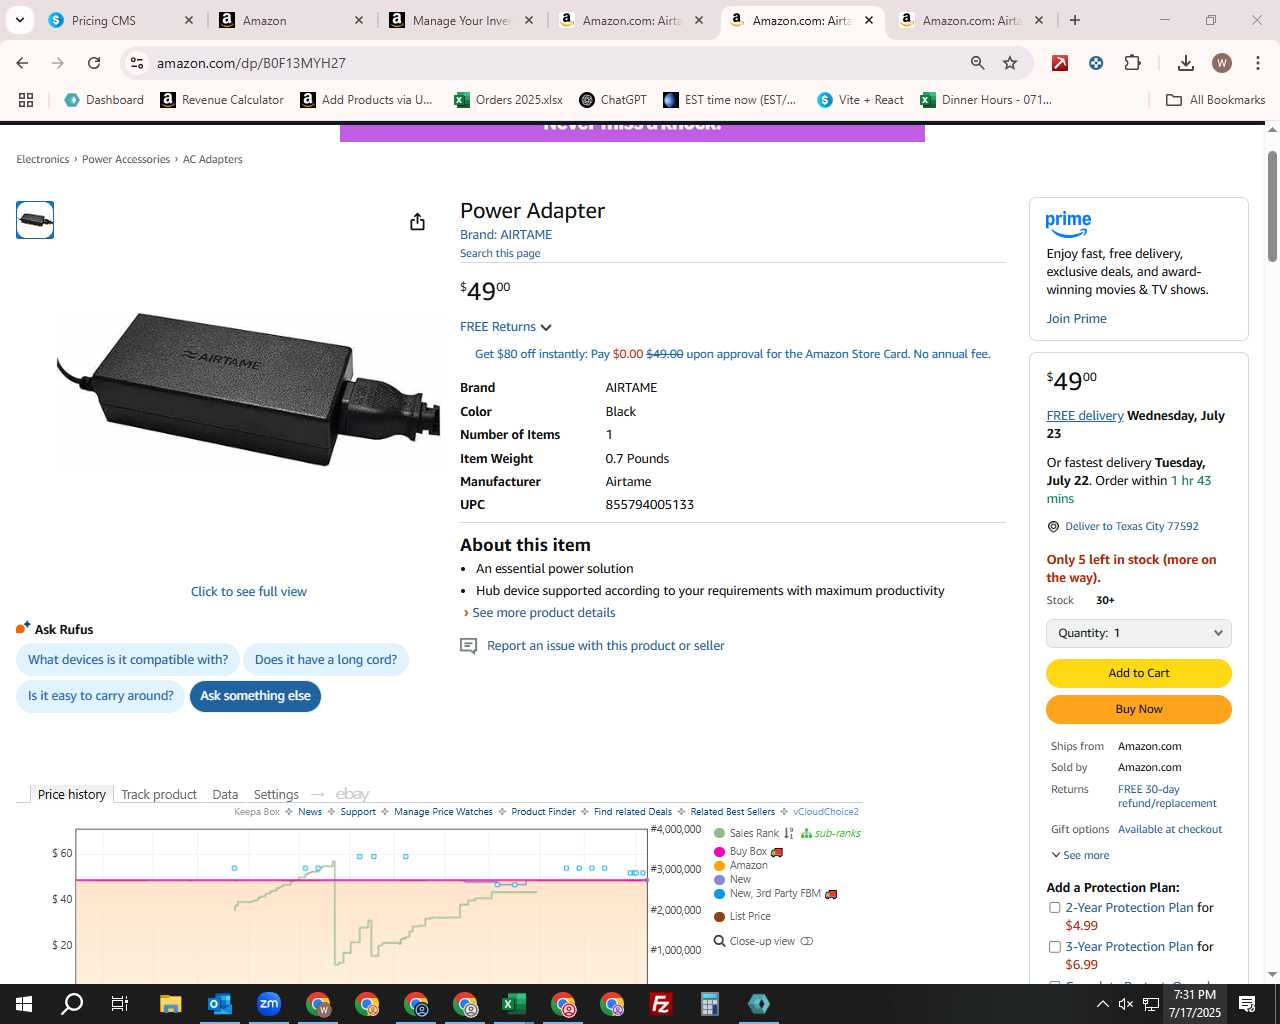Click the Buy Now button
The image size is (1280, 1024).
(1138, 709)
